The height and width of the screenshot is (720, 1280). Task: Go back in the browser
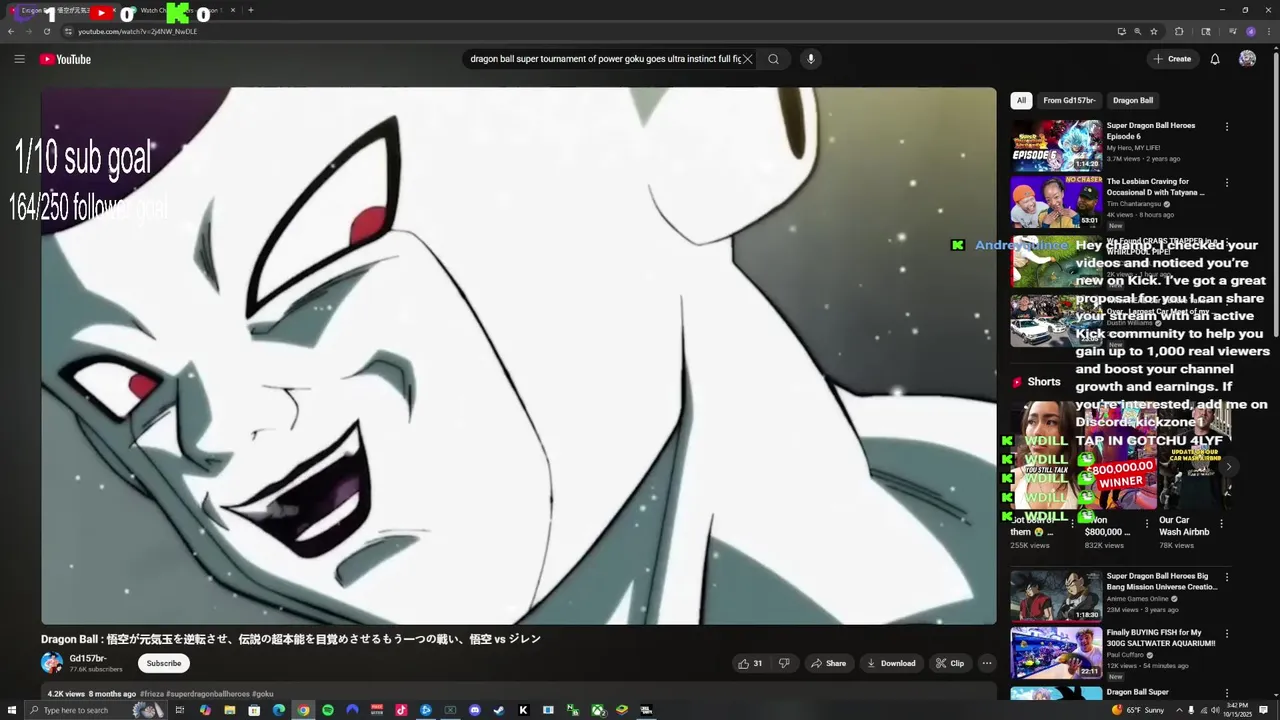pos(11,31)
